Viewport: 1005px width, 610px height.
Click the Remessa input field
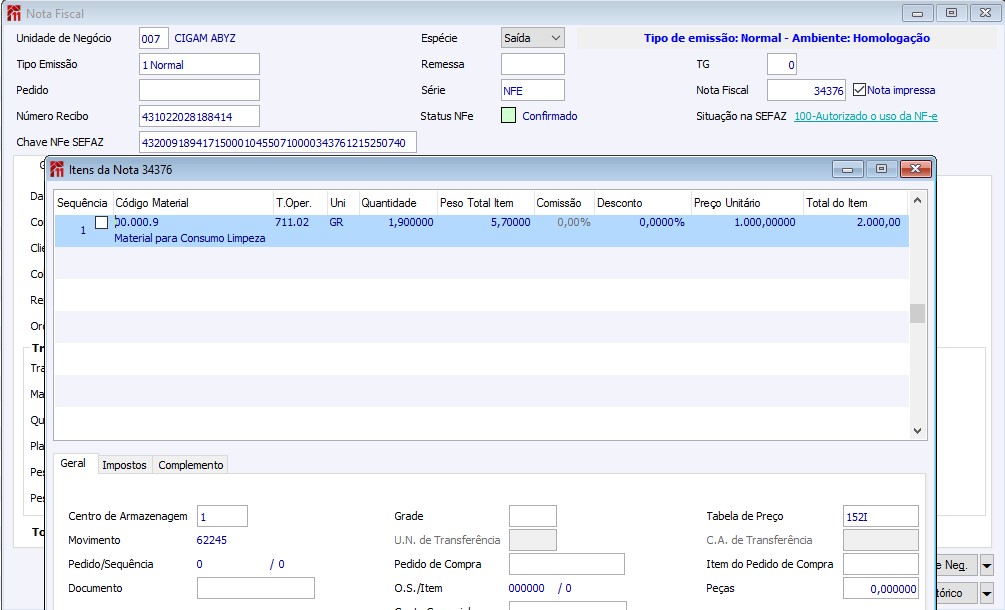[x=533, y=64]
